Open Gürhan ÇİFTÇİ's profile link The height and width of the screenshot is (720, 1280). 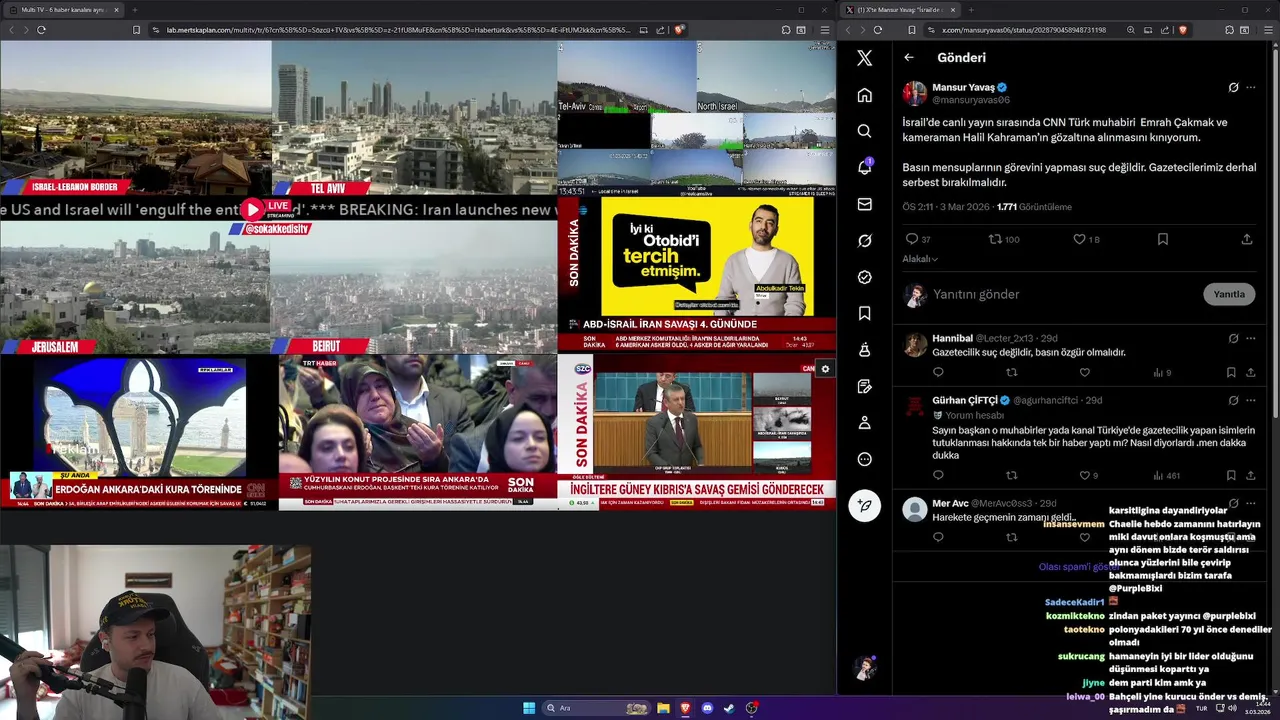pyautogui.click(x=965, y=400)
